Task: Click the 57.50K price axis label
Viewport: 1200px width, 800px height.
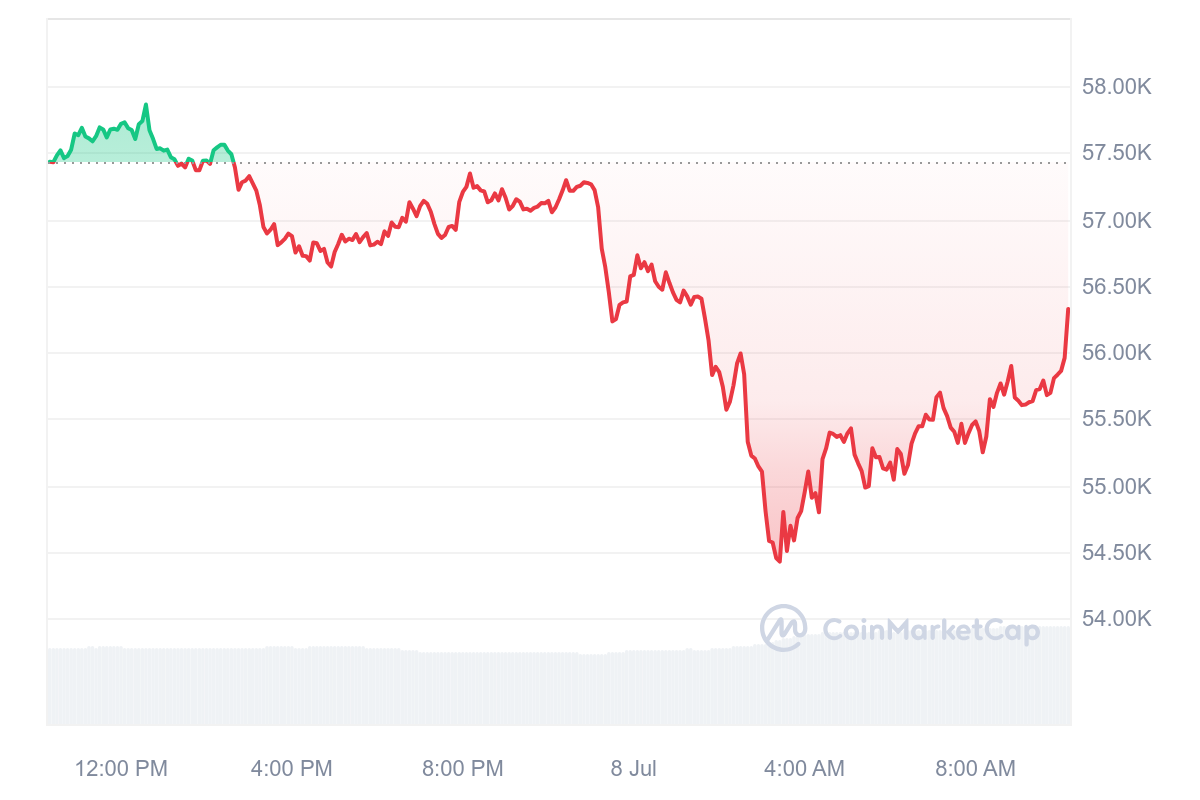Action: click(1117, 153)
